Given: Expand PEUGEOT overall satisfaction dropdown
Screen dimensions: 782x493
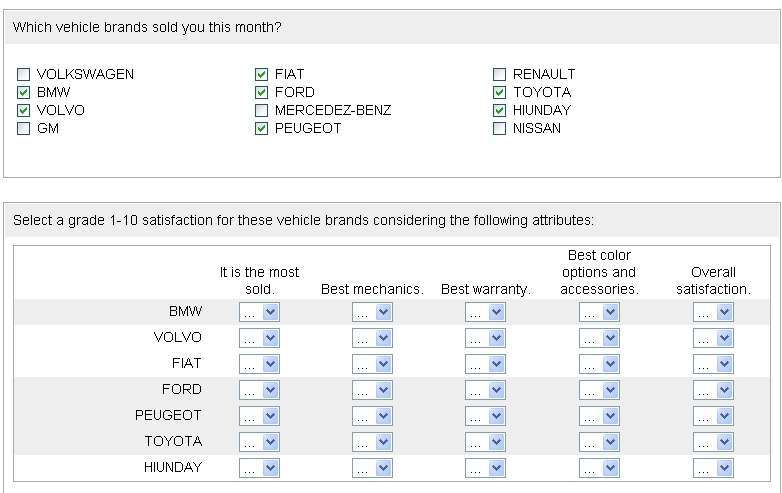Looking at the screenshot, I should click(713, 416).
